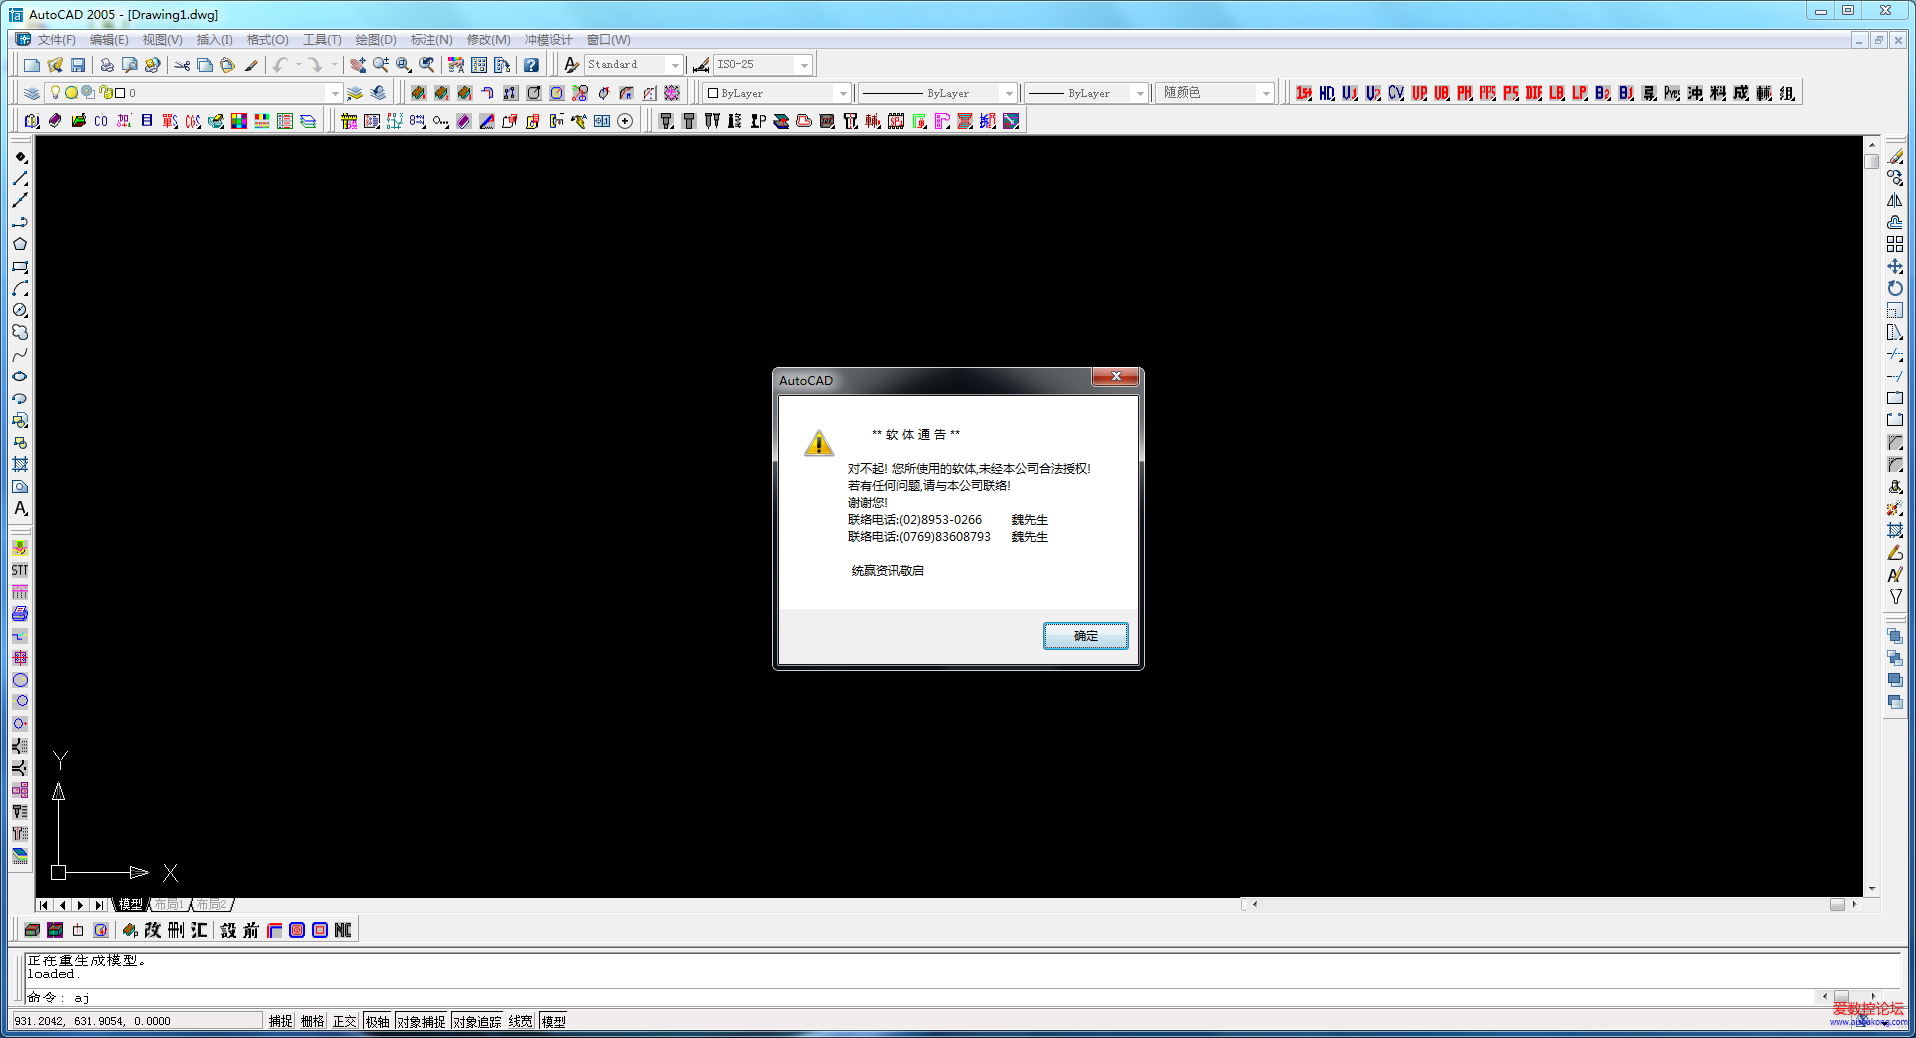
Task: Open the 编辑(E) menu
Action: click(109, 40)
